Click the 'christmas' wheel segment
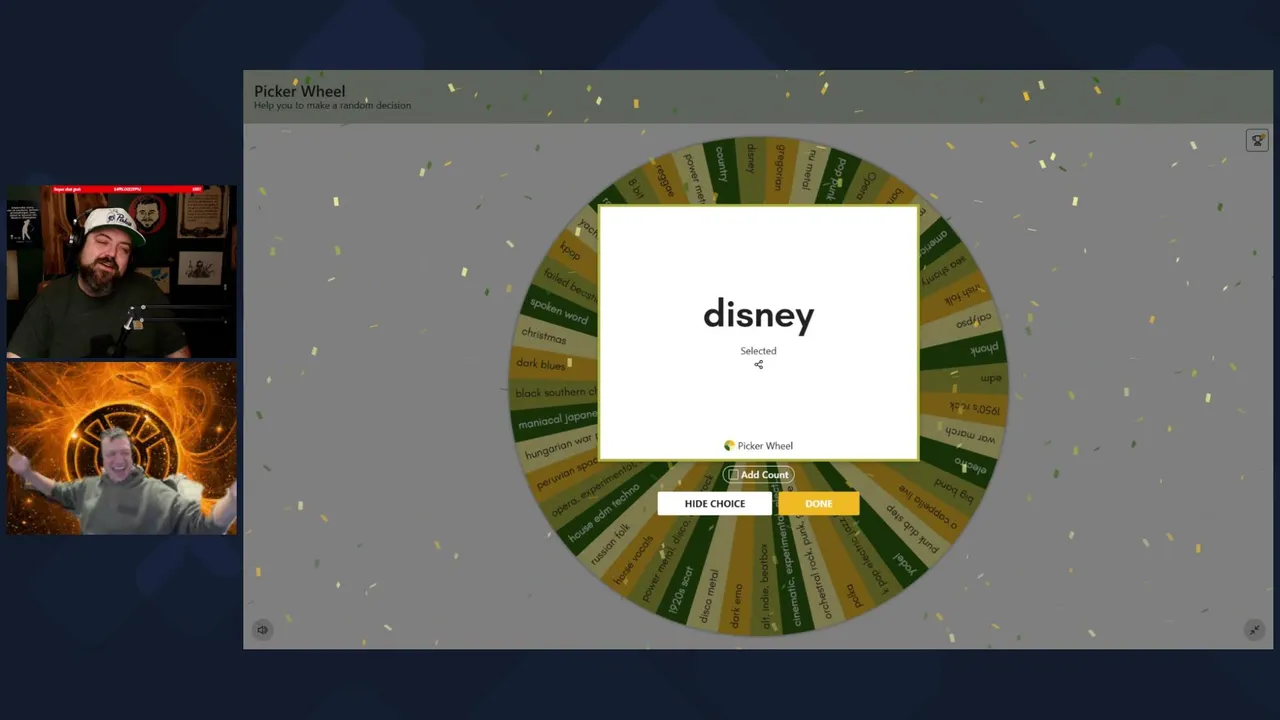This screenshot has width=1280, height=720. pyautogui.click(x=544, y=336)
